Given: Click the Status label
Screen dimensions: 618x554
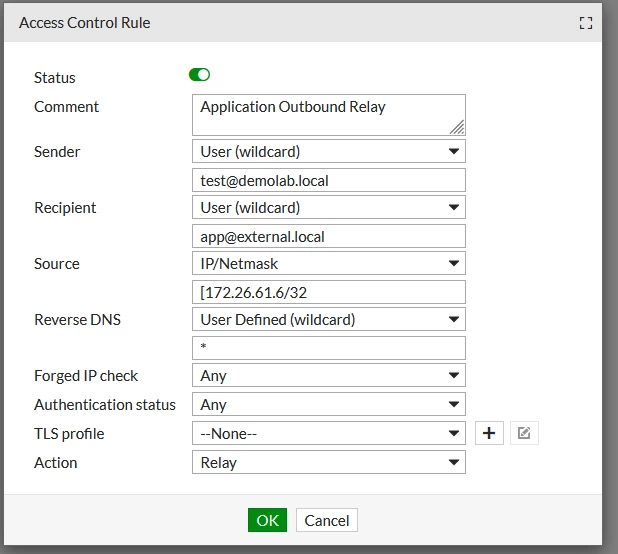Looking at the screenshot, I should 54,78.
